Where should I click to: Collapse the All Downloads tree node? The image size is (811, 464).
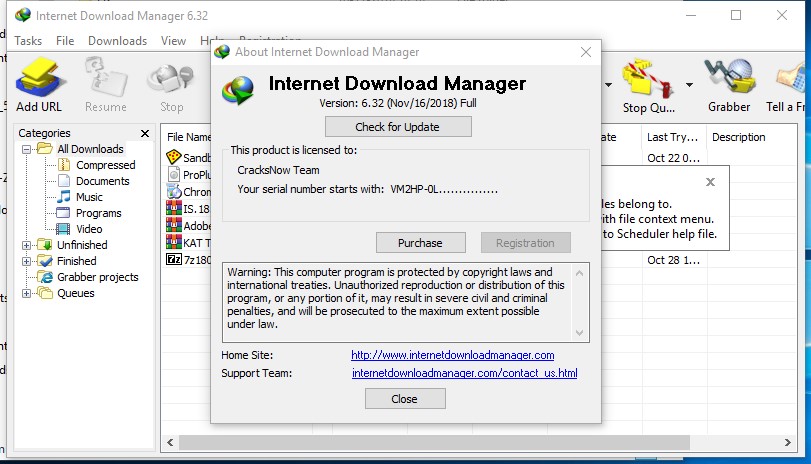point(26,149)
